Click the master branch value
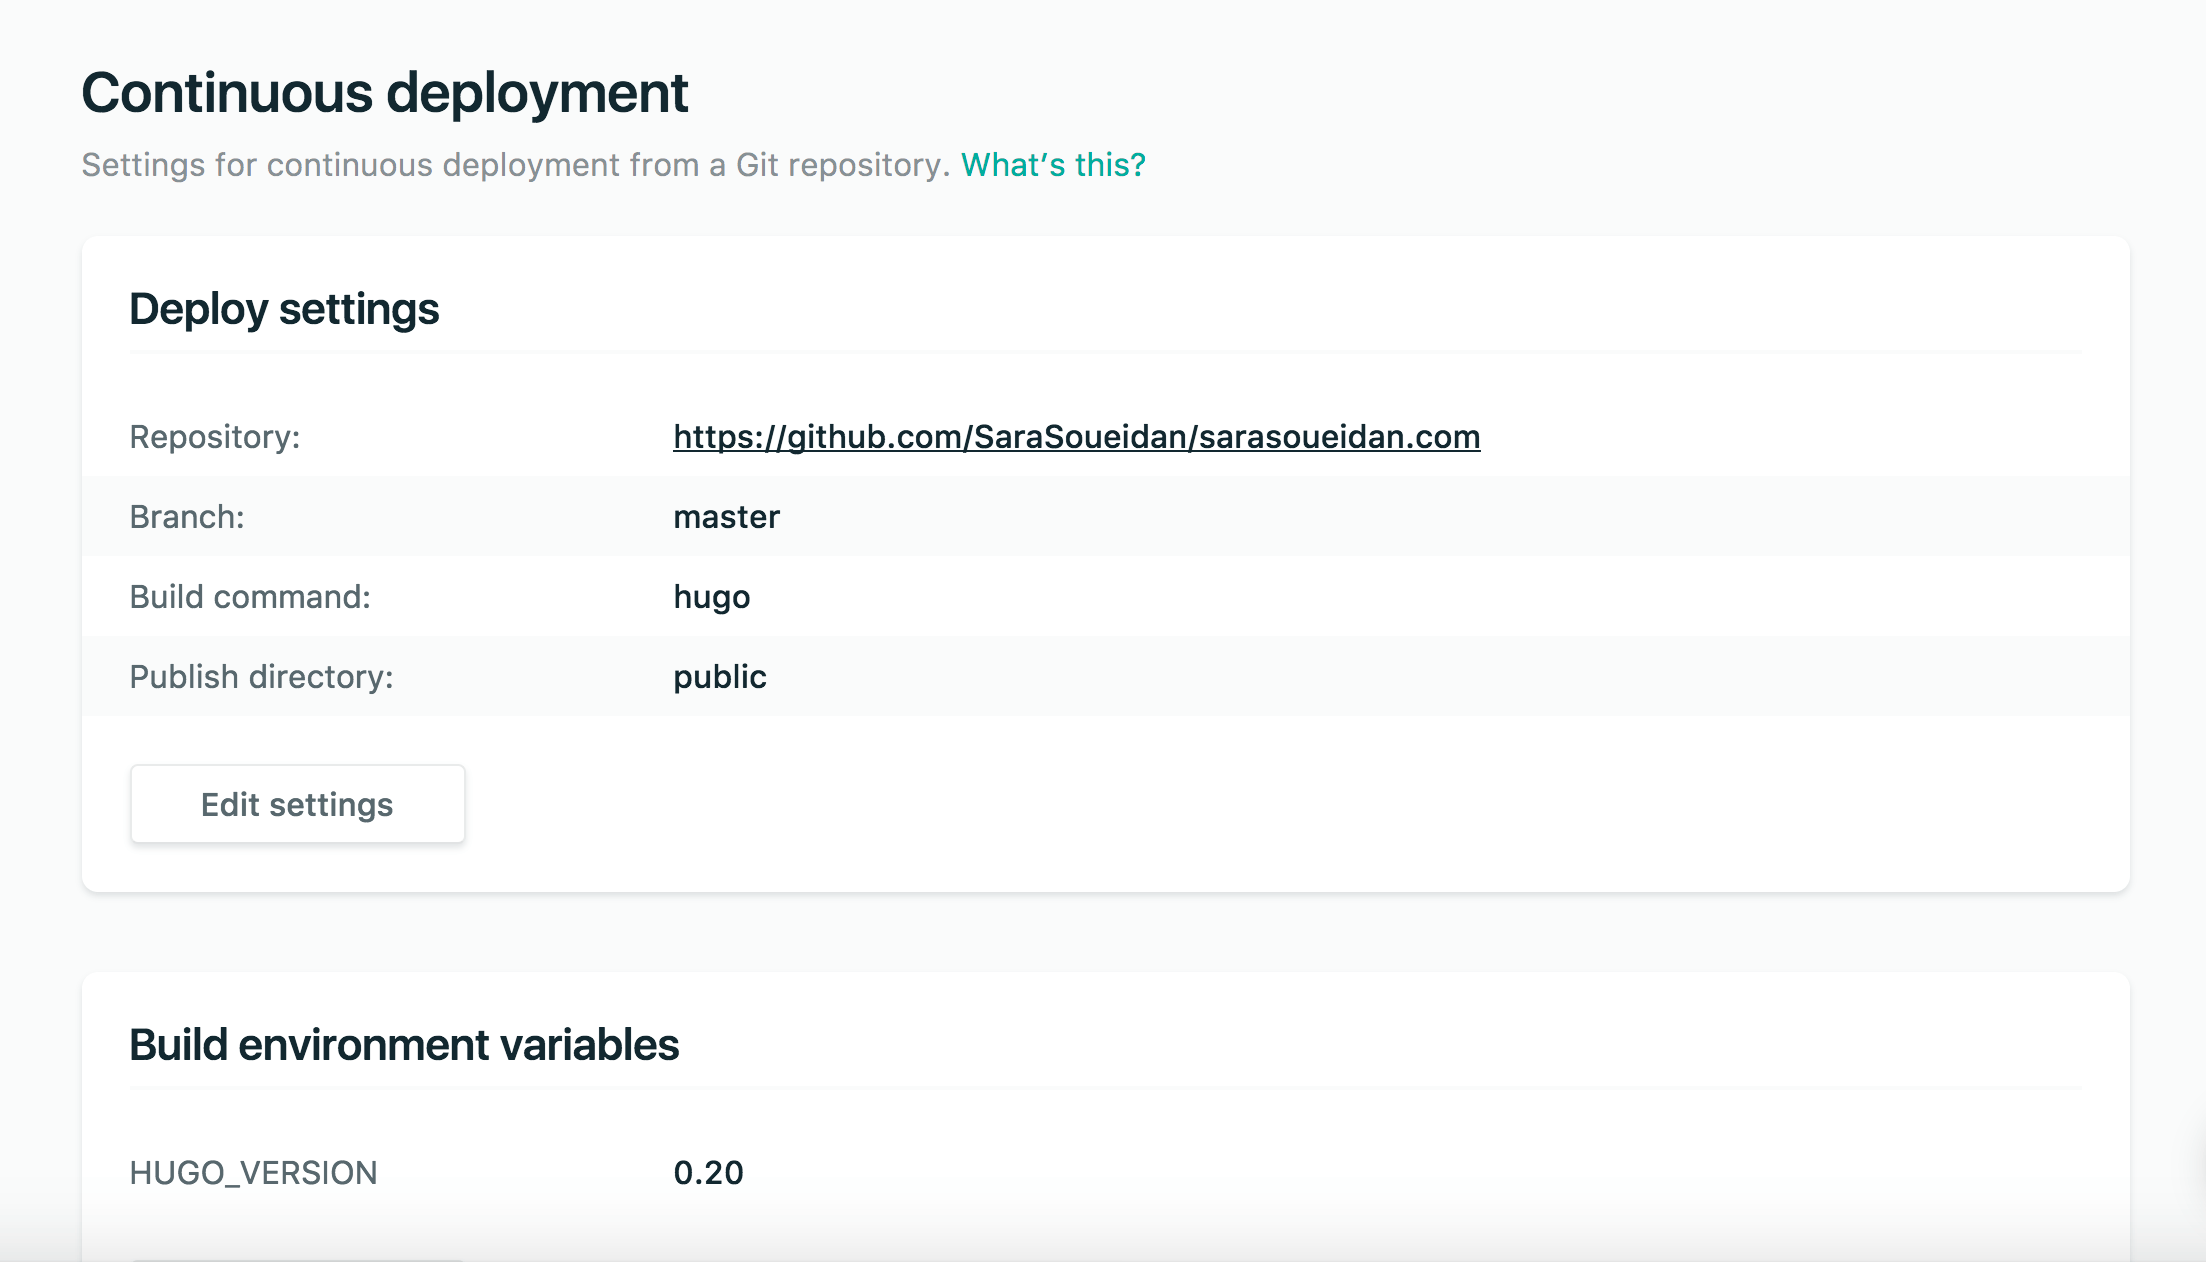Image resolution: width=2206 pixels, height=1262 pixels. 726,517
